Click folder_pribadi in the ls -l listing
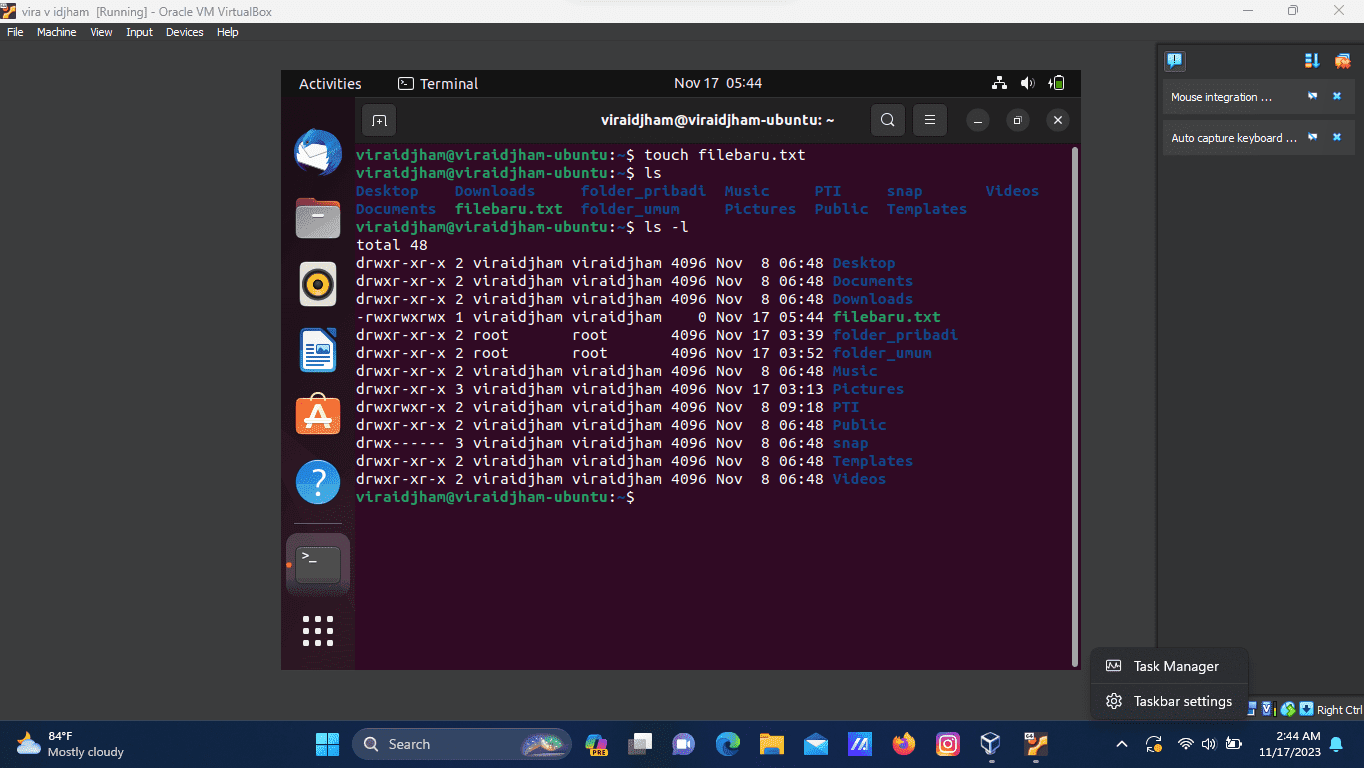The image size is (1364, 768). 895,335
